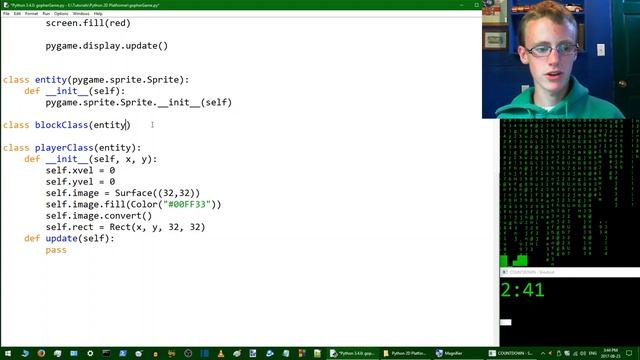The width and height of the screenshot is (640, 360).
Task: Switch to Python 3.4.0 gopherGame taskbar window
Action: pos(353,353)
